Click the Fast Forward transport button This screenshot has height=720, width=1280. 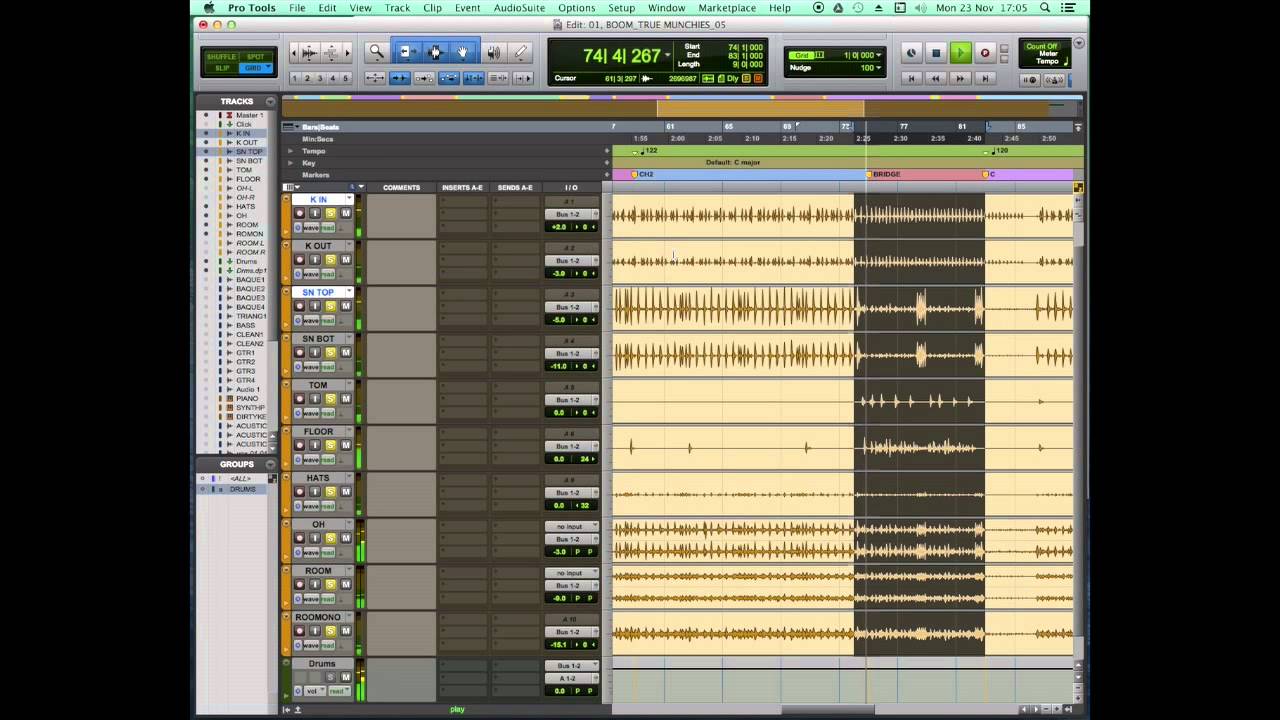tap(960, 78)
